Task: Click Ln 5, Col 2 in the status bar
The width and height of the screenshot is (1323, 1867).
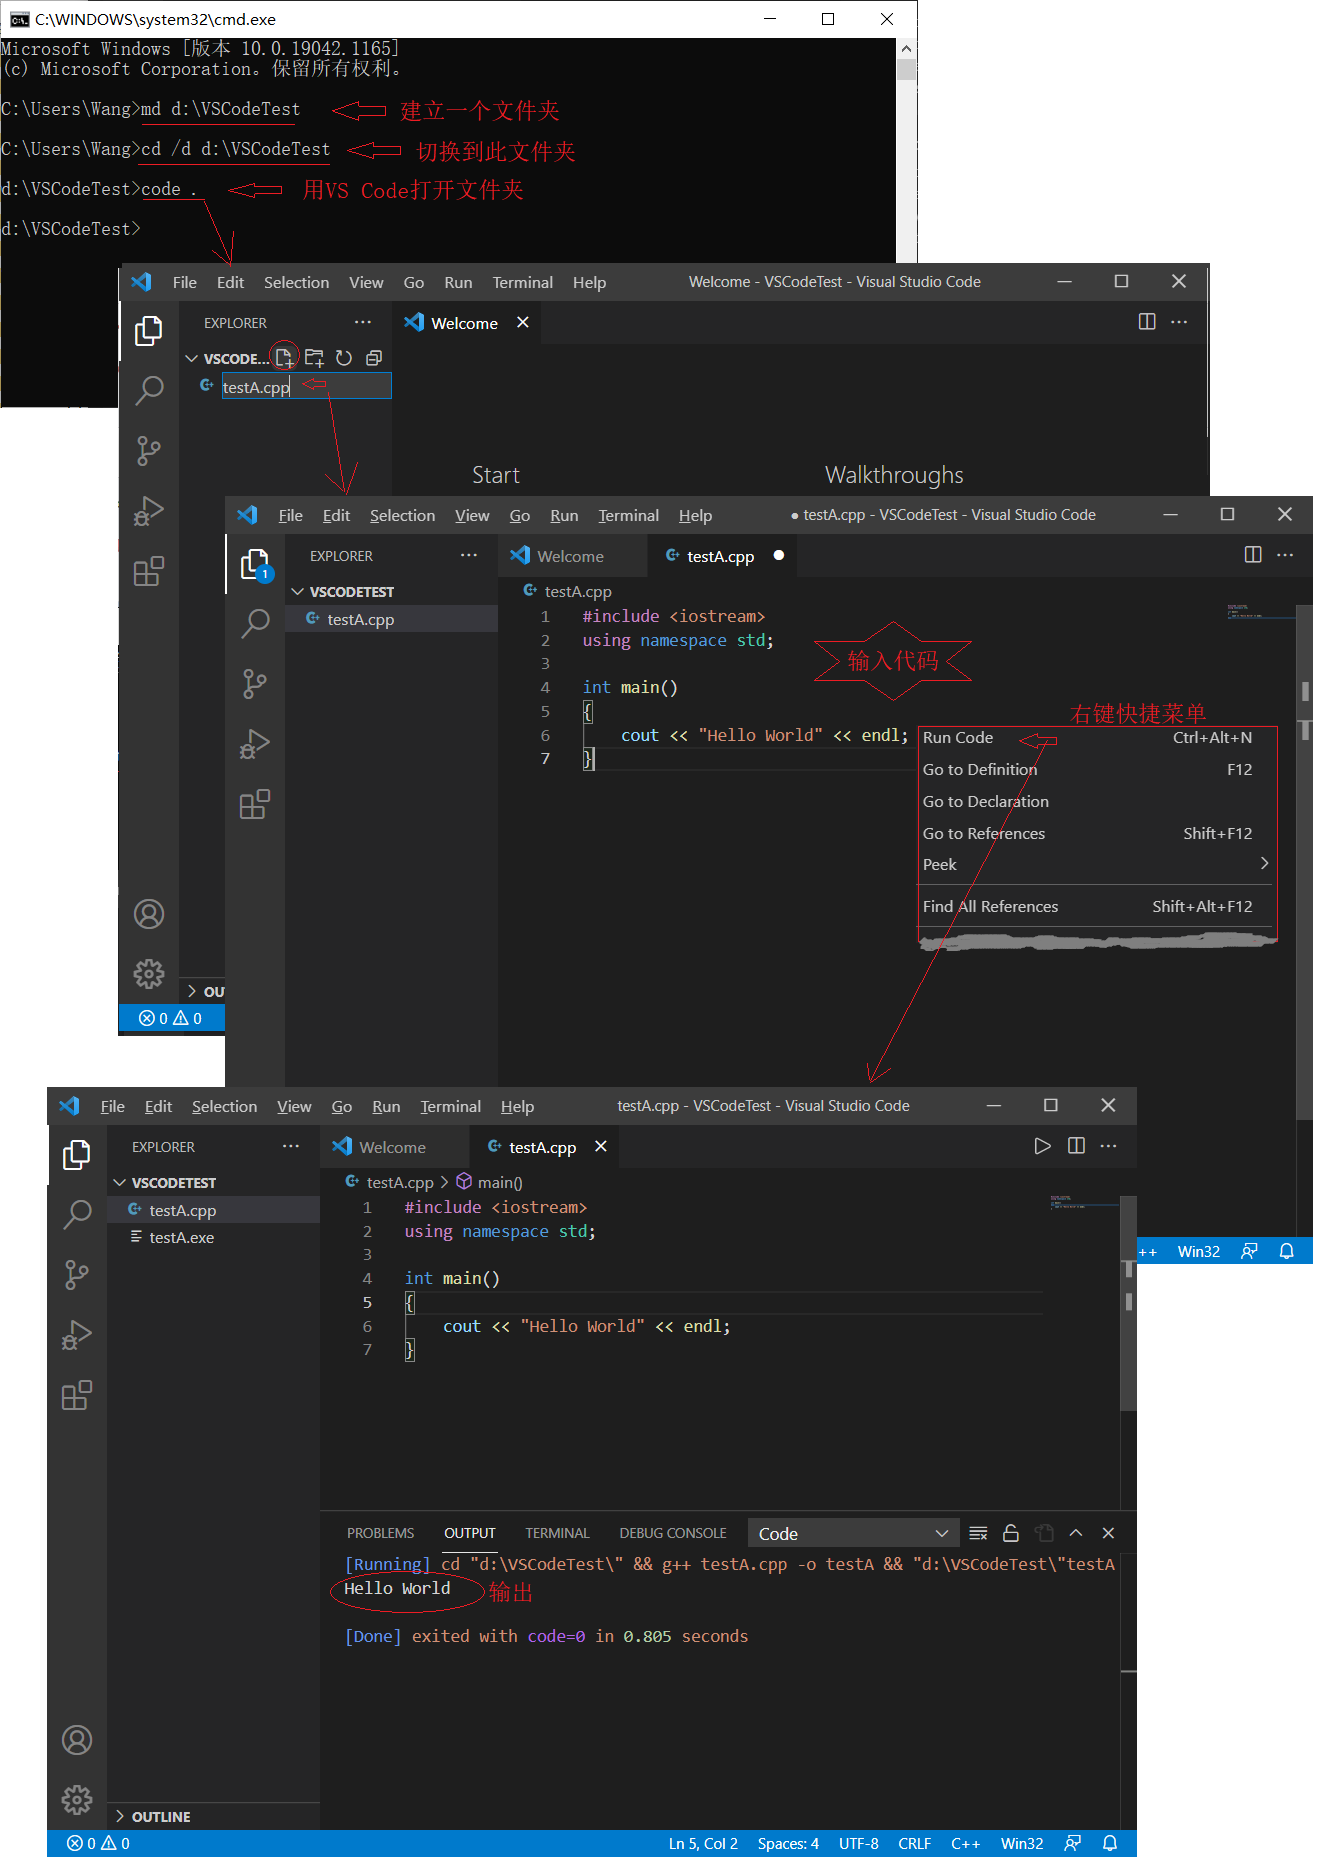Action: pos(703,1843)
